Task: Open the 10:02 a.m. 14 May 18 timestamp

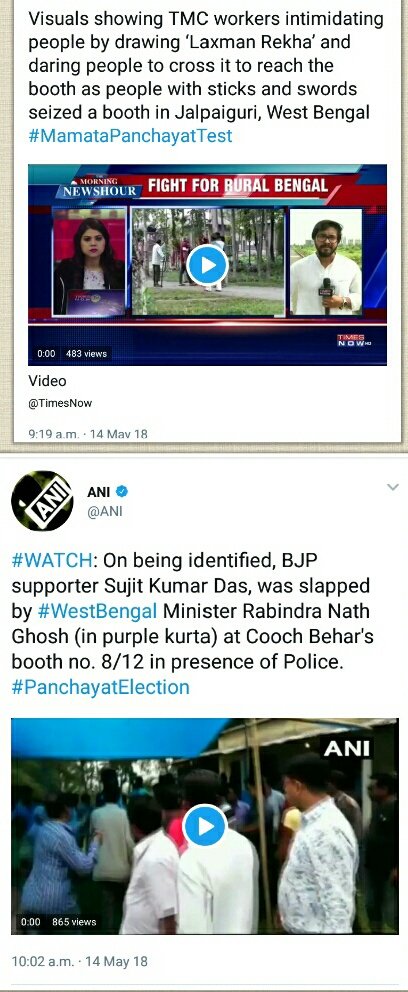Action: pyautogui.click(x=80, y=962)
